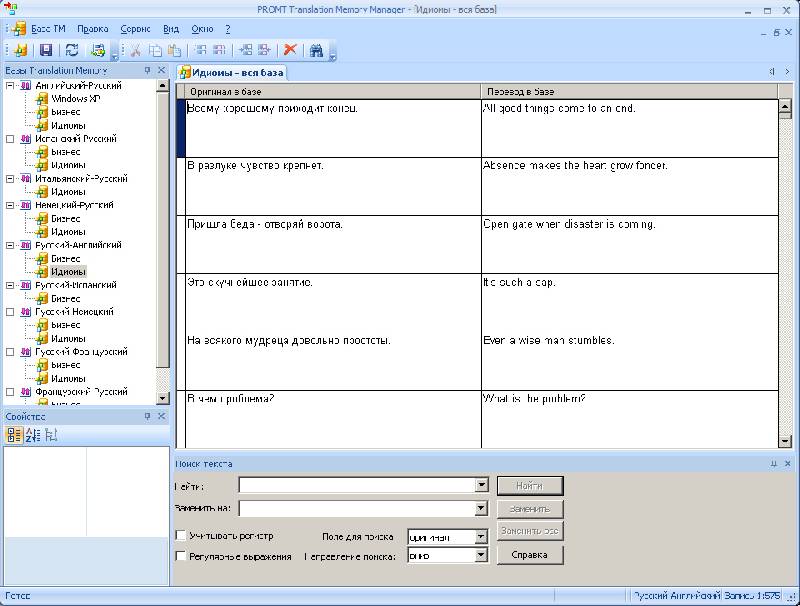Image resolution: width=800 pixels, height=606 pixels.
Task: Select Windows XP database in the tree
Action: coord(76,98)
